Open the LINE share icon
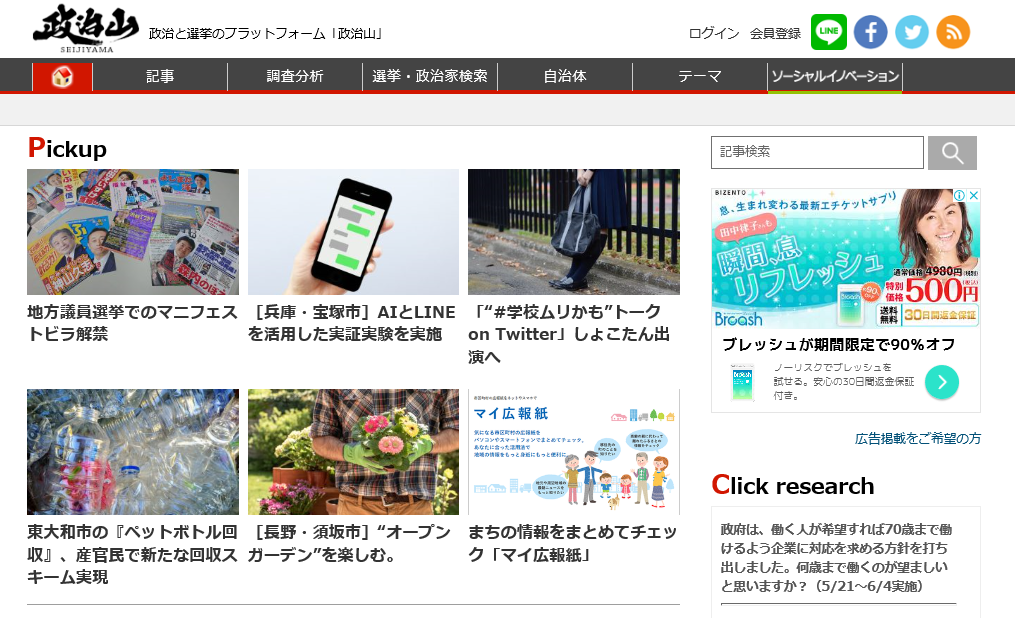1015x618 pixels. click(x=829, y=32)
